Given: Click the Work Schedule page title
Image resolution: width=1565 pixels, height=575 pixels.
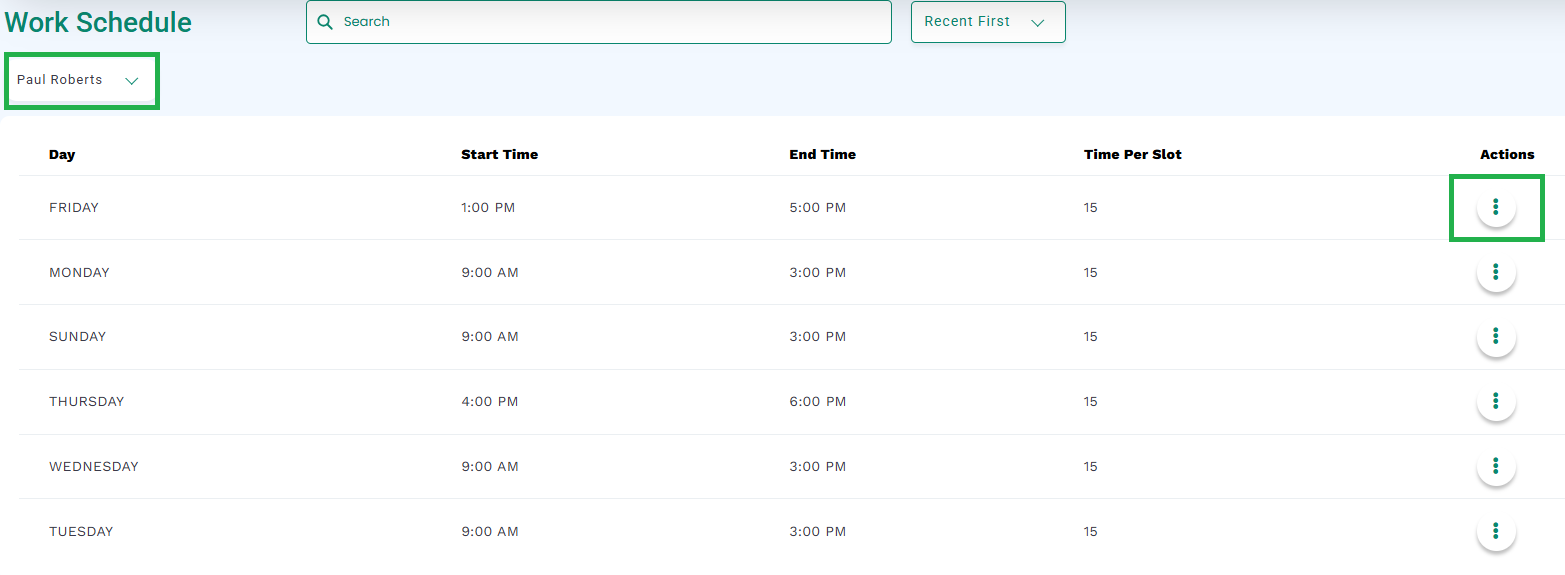Looking at the screenshot, I should [x=98, y=22].
